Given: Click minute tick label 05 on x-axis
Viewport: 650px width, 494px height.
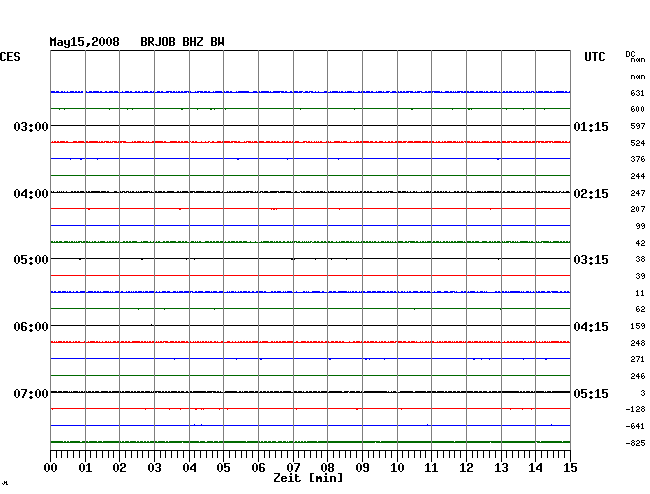Looking at the screenshot, I should coord(223,468).
